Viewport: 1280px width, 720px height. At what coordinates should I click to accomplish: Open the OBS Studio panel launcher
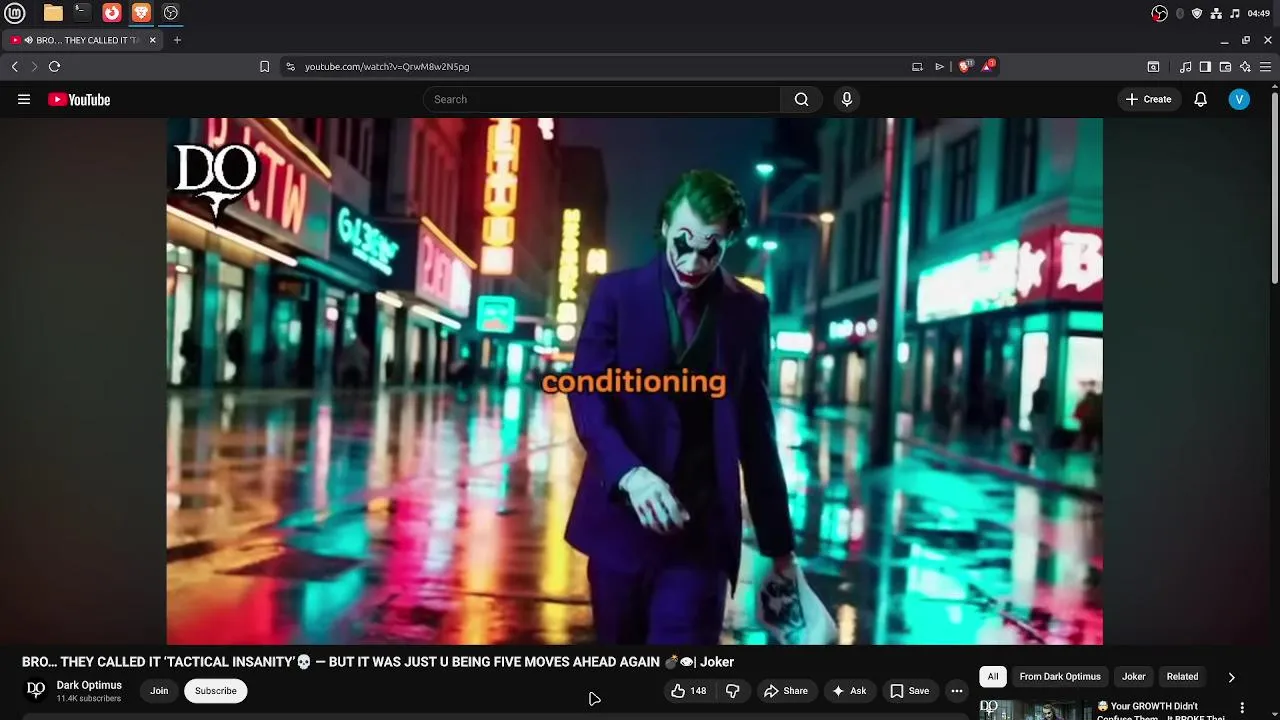point(171,13)
